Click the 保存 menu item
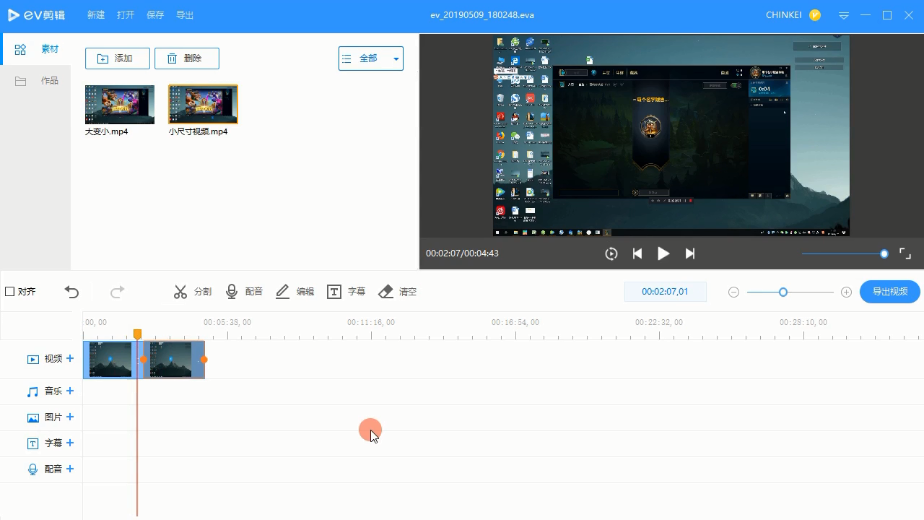Screen dimensions: 924x520 tap(155, 15)
